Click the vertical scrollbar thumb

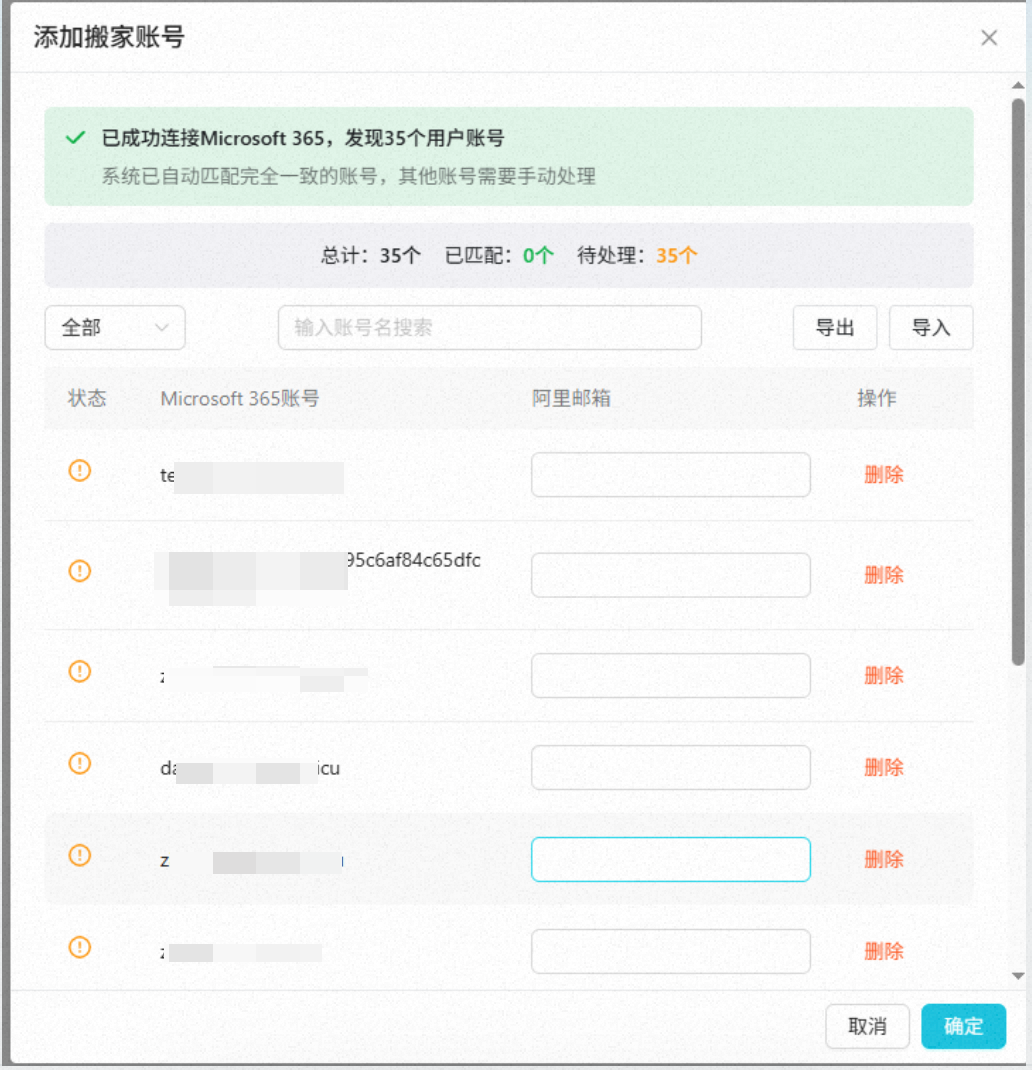(x=1018, y=380)
